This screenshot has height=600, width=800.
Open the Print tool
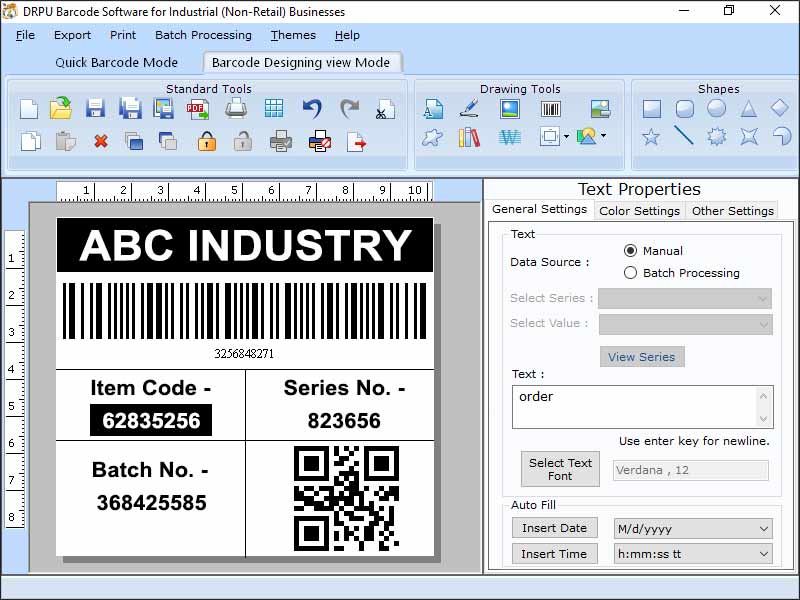(x=236, y=108)
